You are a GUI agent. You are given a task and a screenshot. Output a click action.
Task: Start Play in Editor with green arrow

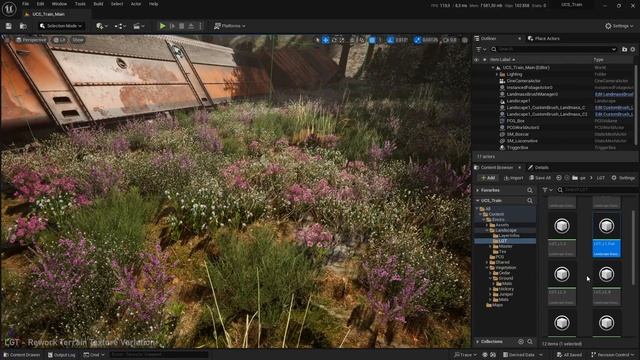pos(162,26)
